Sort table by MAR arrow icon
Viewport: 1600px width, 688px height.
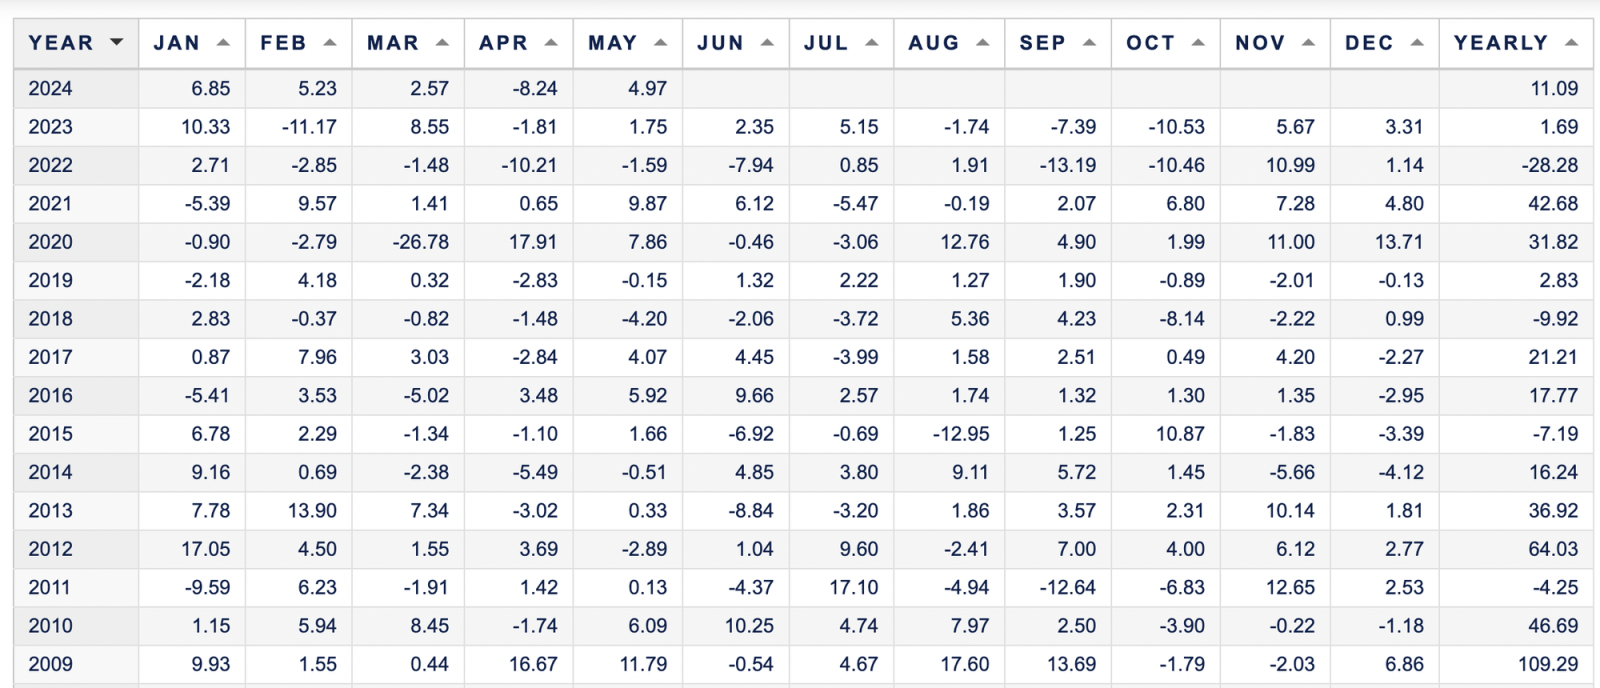point(442,43)
